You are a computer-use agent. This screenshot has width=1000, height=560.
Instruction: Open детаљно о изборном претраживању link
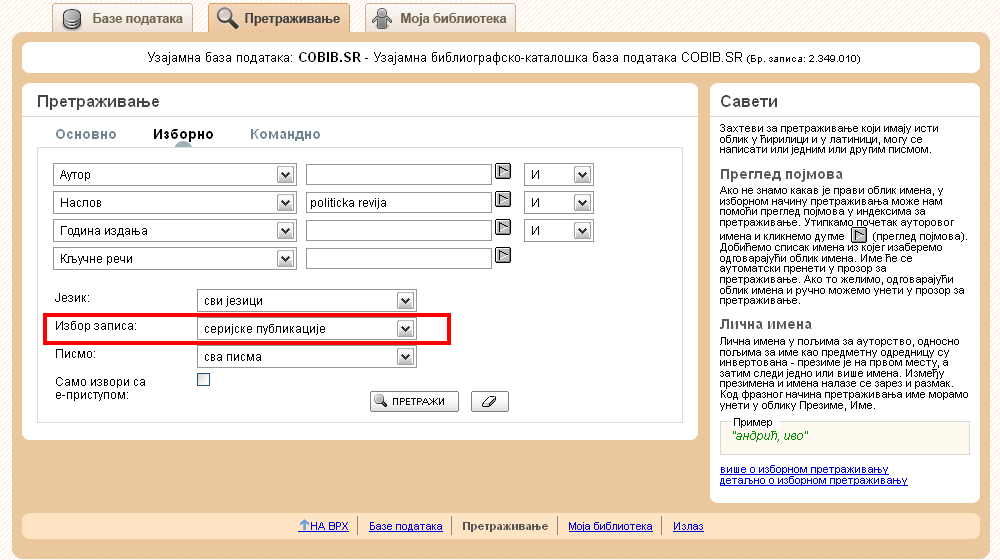coord(813,480)
